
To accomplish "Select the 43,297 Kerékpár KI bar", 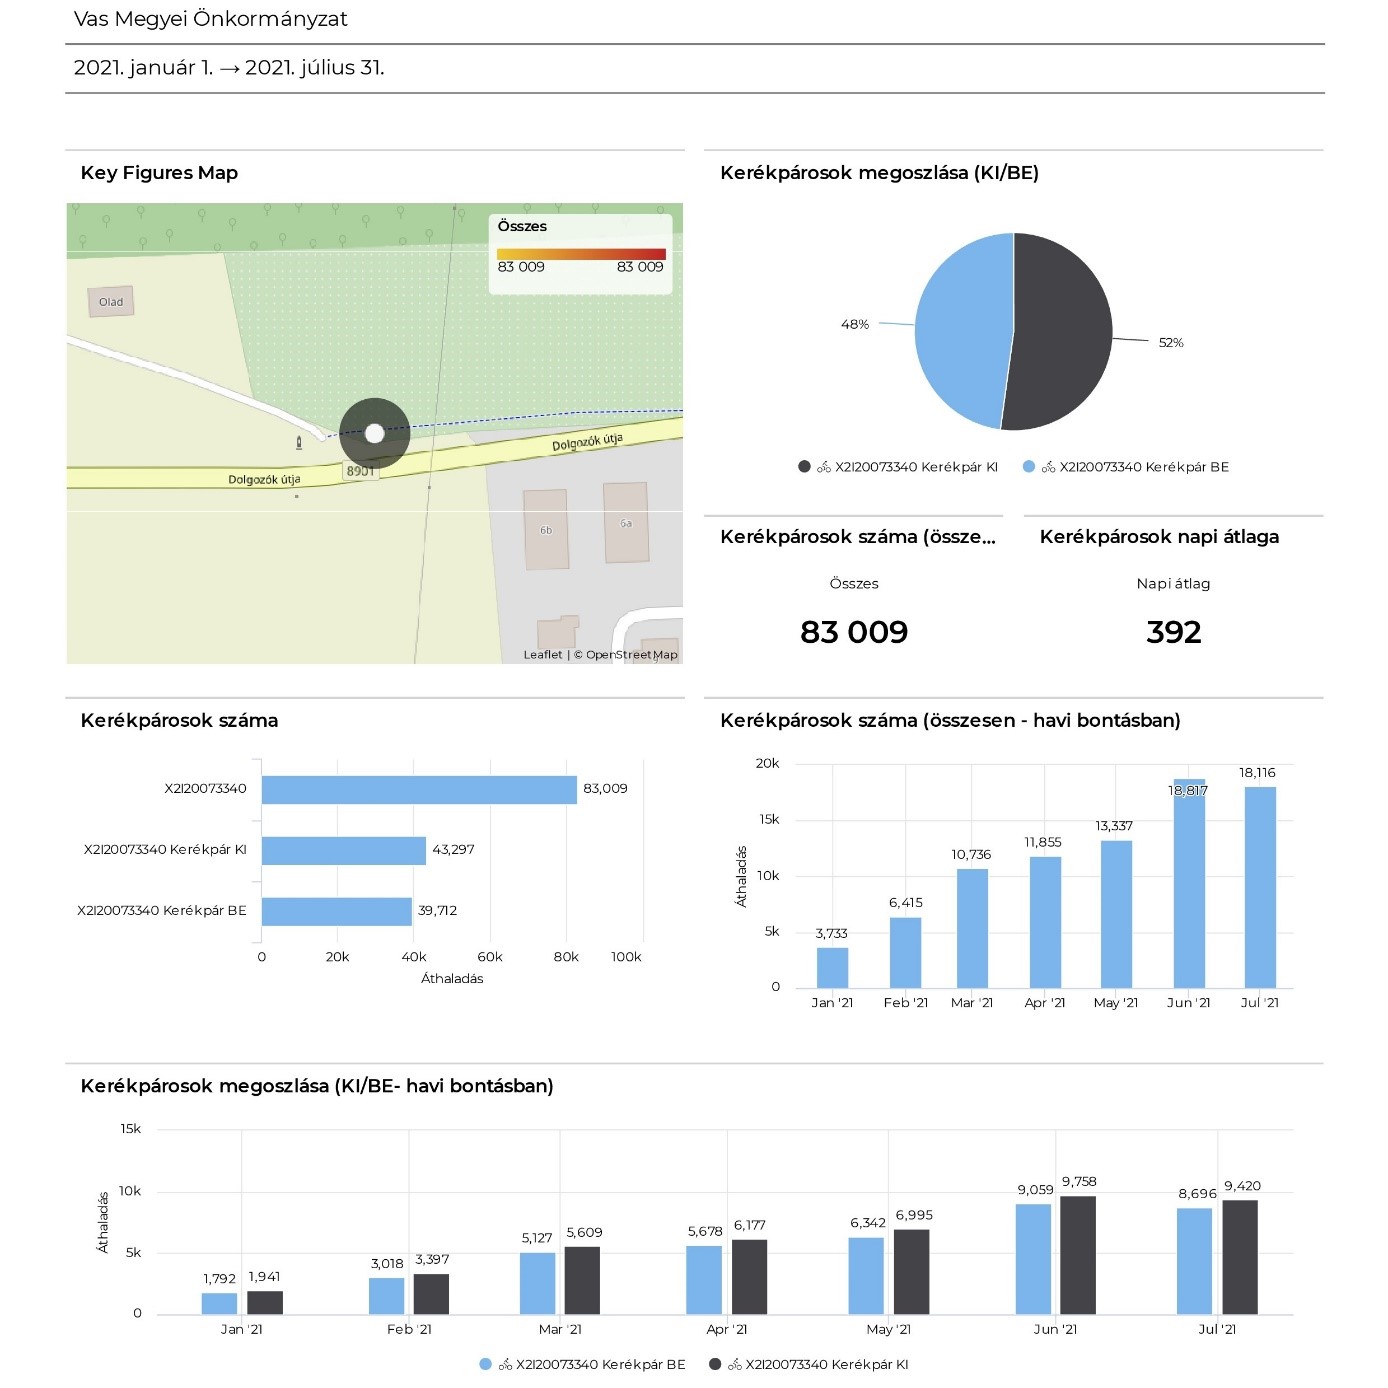I will (344, 850).
